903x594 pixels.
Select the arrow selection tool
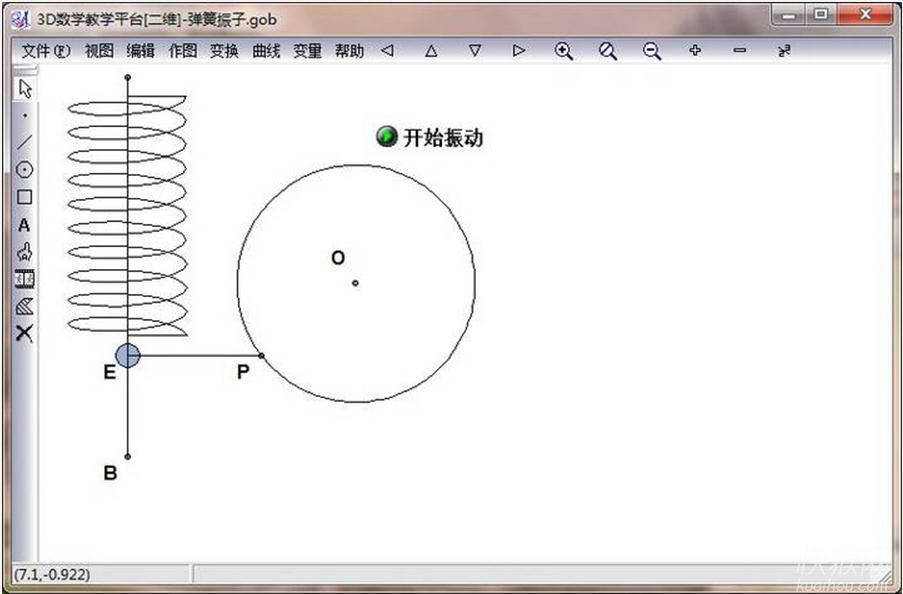tap(24, 88)
